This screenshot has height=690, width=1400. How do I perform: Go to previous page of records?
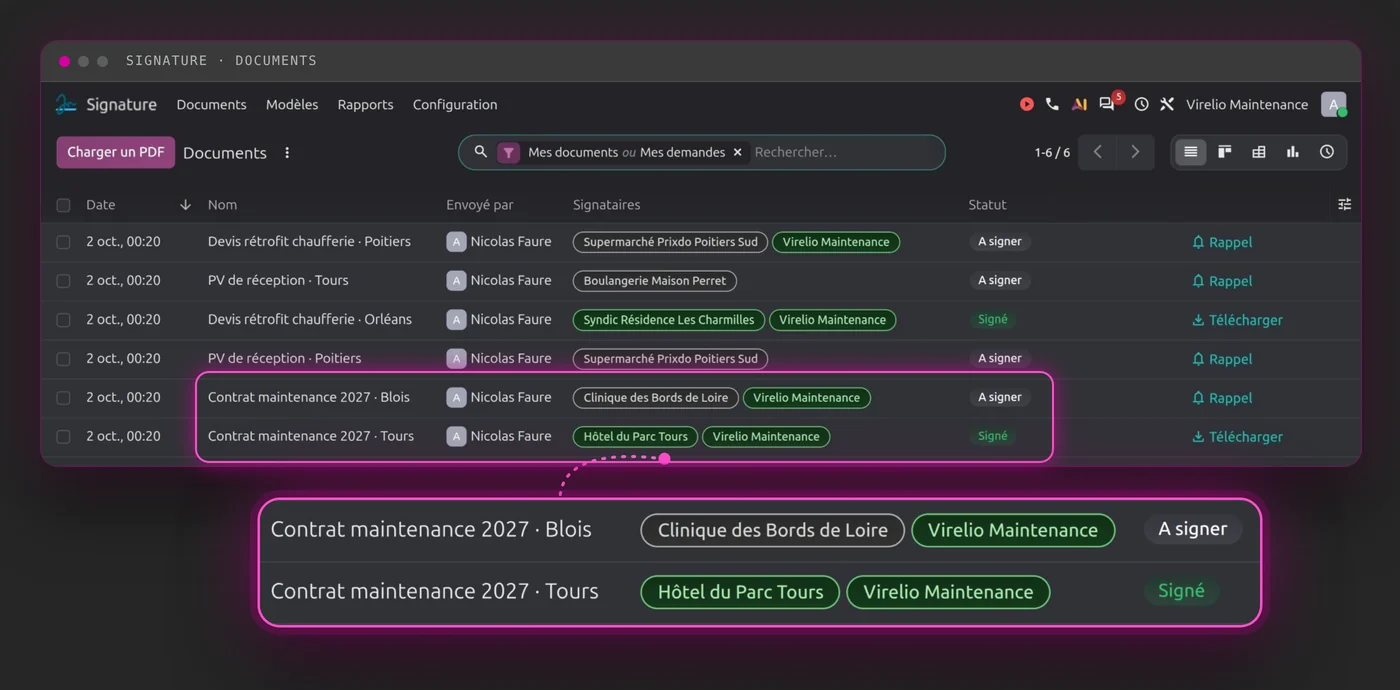pos(1098,152)
